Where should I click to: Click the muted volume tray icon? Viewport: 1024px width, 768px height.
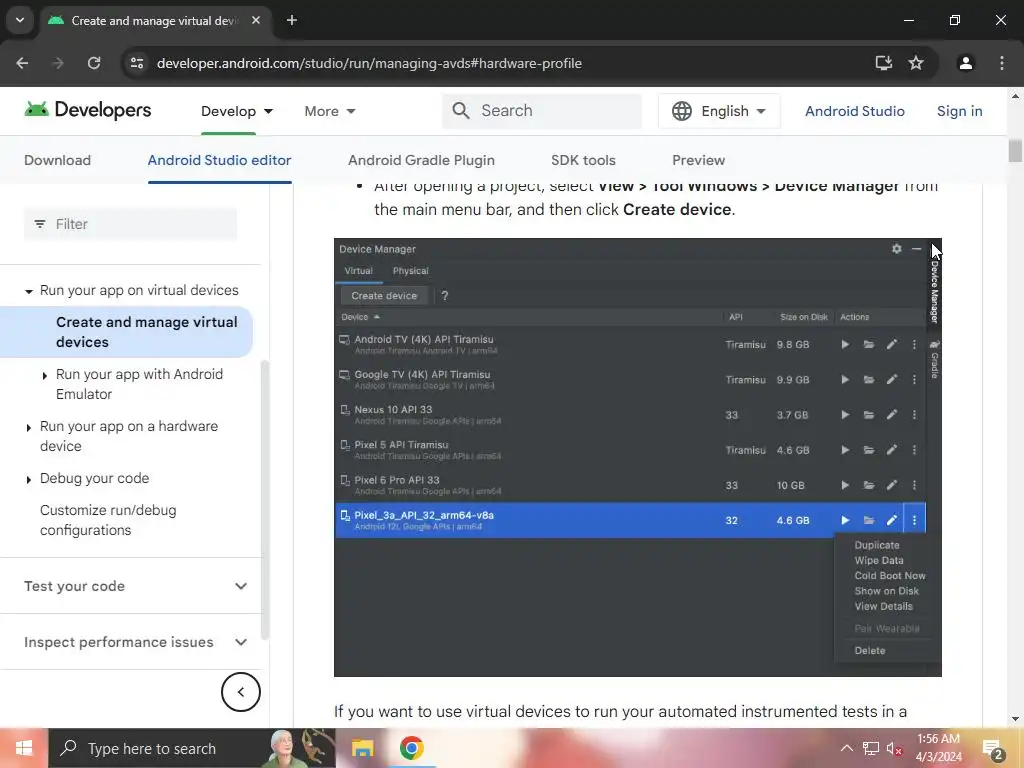[893, 748]
